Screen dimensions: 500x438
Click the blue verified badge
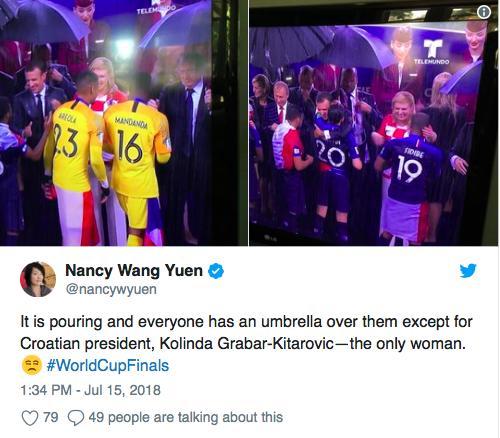216,271
